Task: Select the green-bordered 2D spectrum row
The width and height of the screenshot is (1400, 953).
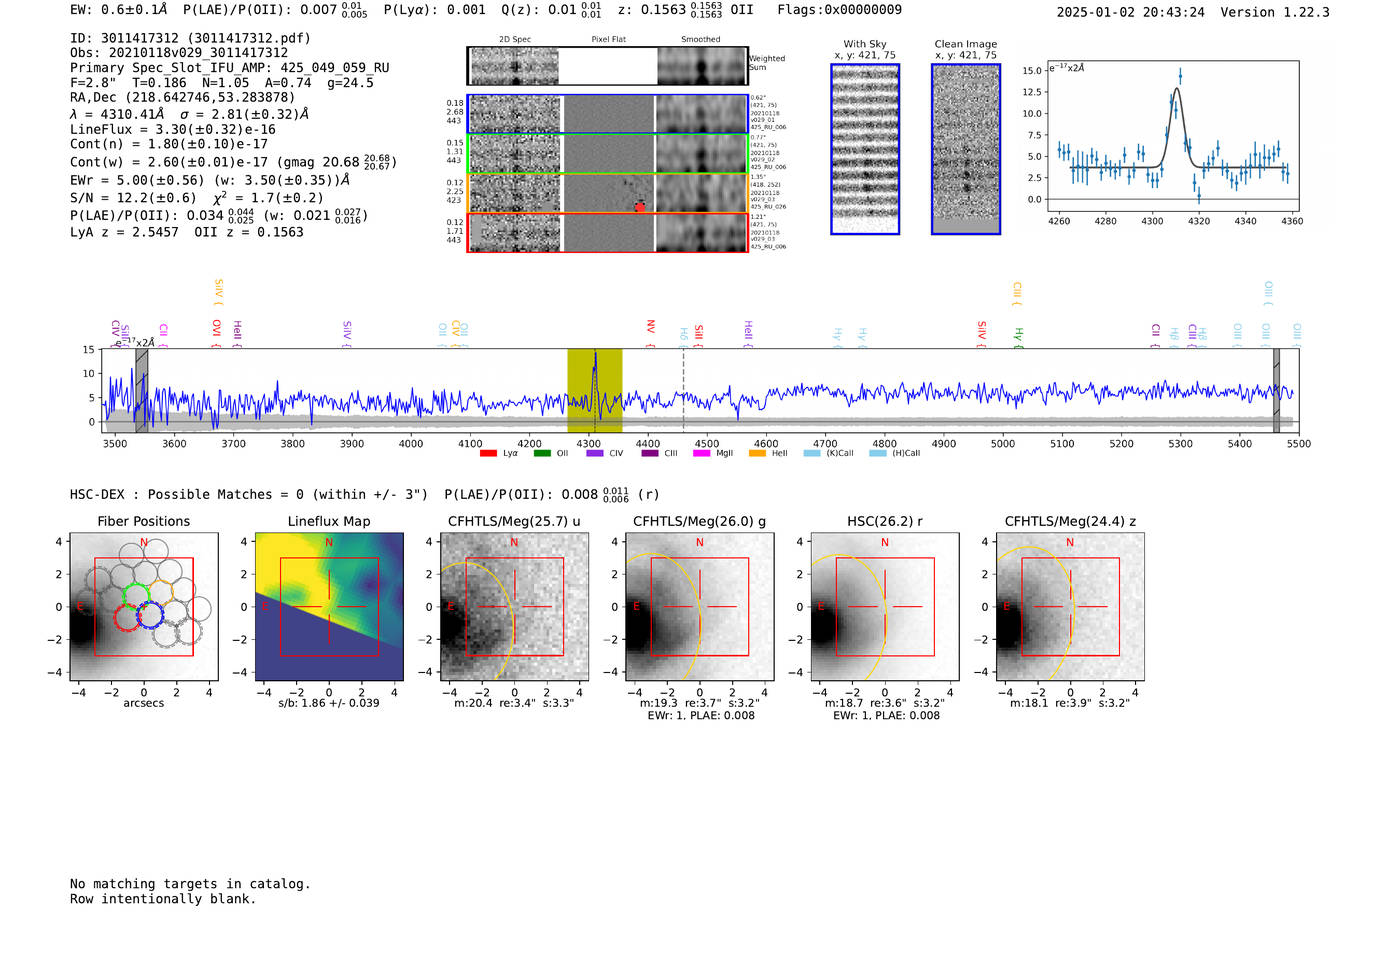Action: (608, 154)
